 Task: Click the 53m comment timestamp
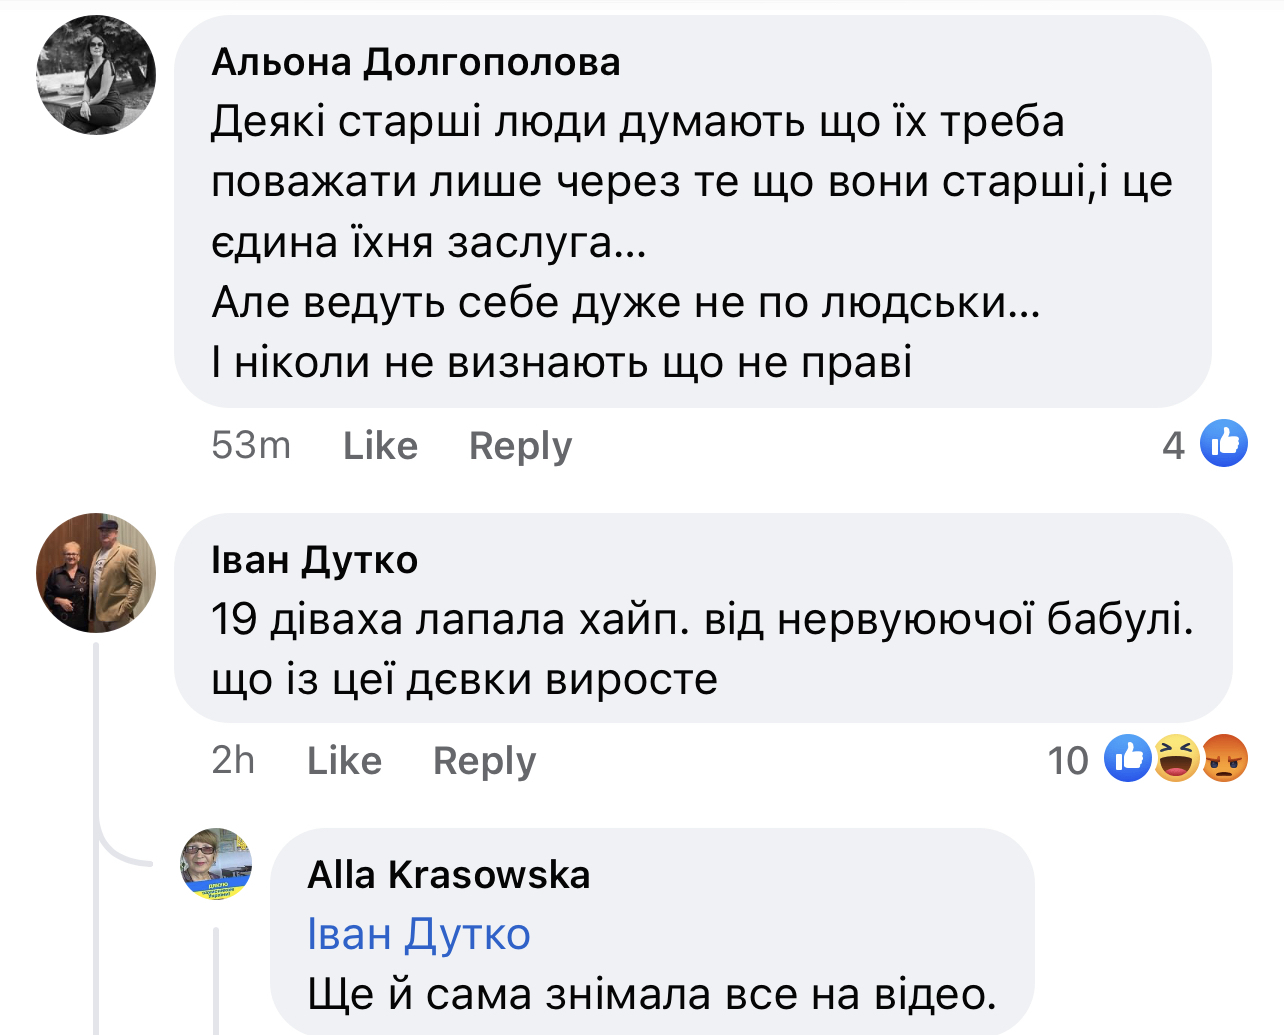[x=251, y=446]
